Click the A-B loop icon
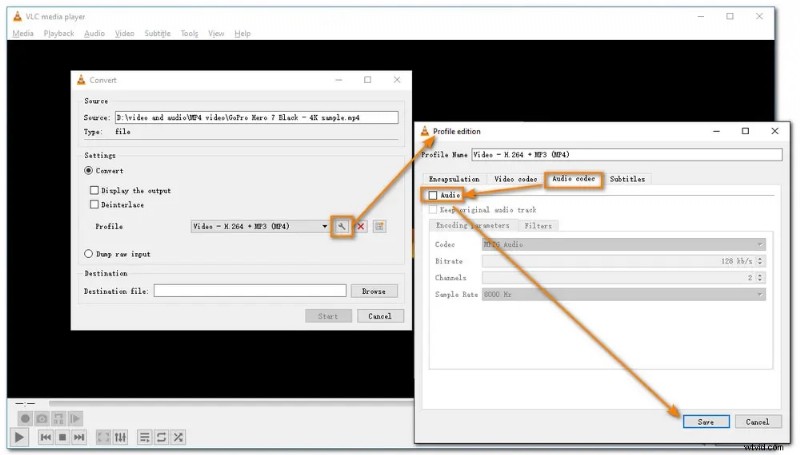This screenshot has height=455, width=800. [59, 419]
